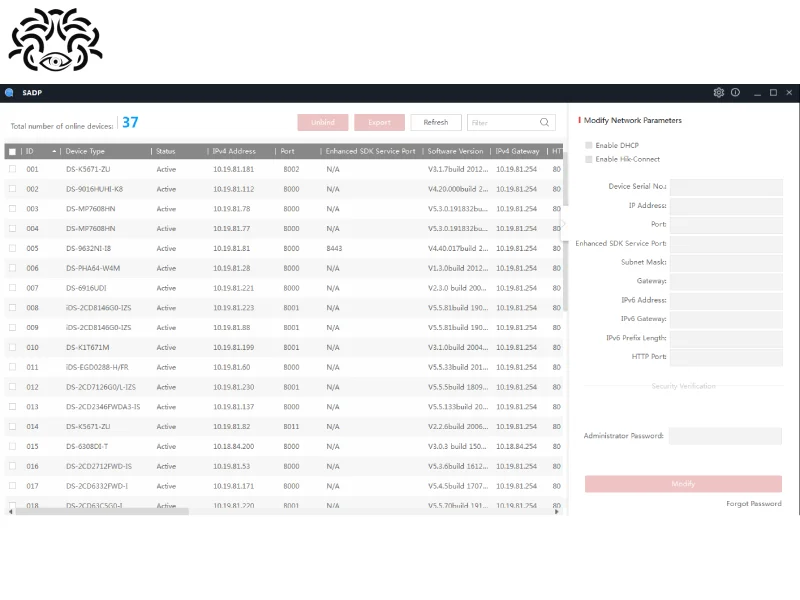
Task: Click the Forgot Password link
Action: pyautogui.click(x=753, y=504)
